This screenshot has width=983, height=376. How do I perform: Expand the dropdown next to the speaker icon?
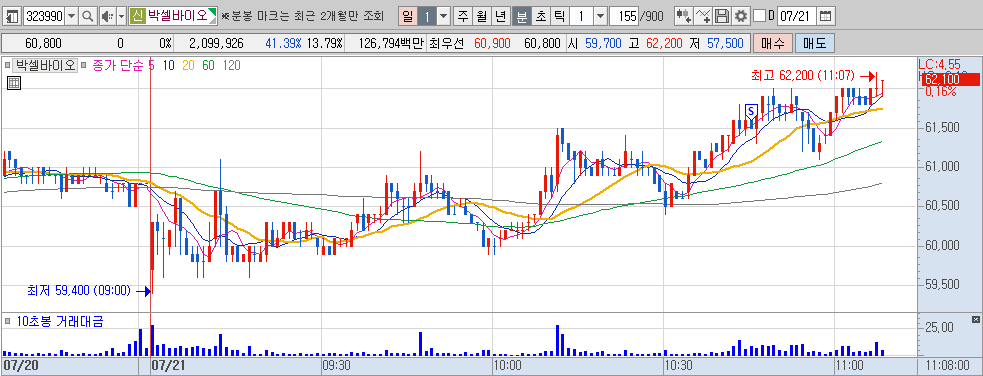coord(121,16)
